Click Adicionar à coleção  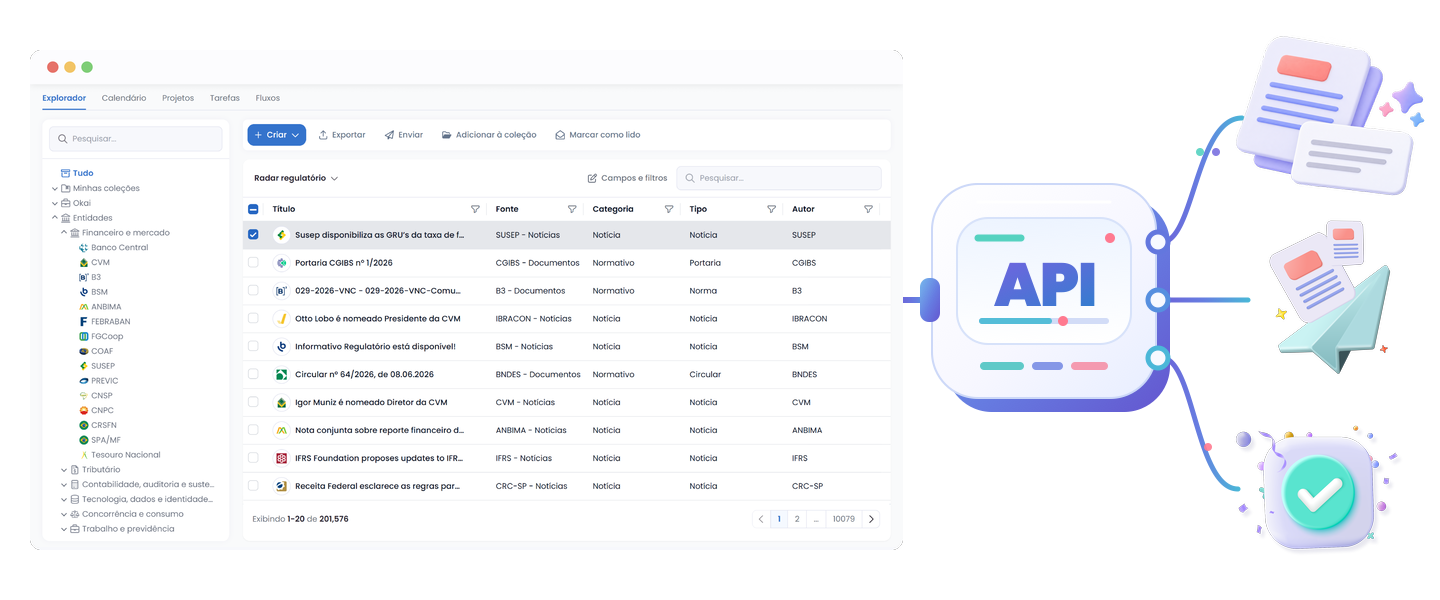point(489,135)
